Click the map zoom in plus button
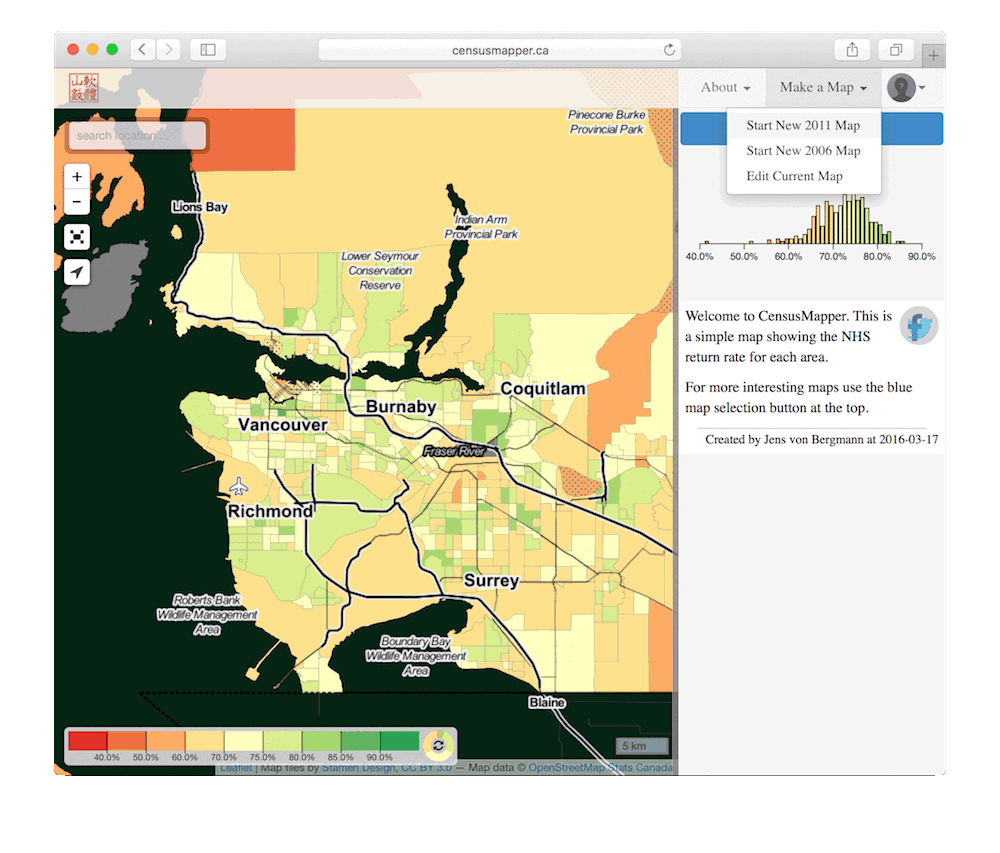The image size is (1000, 853). point(77,177)
